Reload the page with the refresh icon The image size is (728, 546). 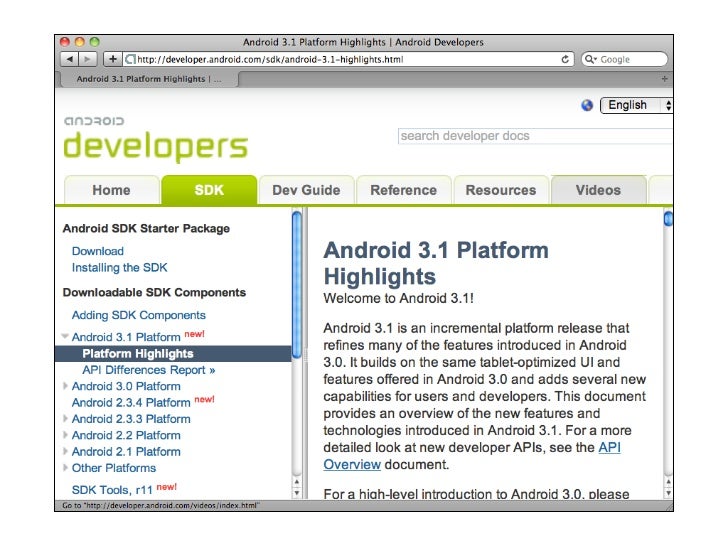[565, 59]
